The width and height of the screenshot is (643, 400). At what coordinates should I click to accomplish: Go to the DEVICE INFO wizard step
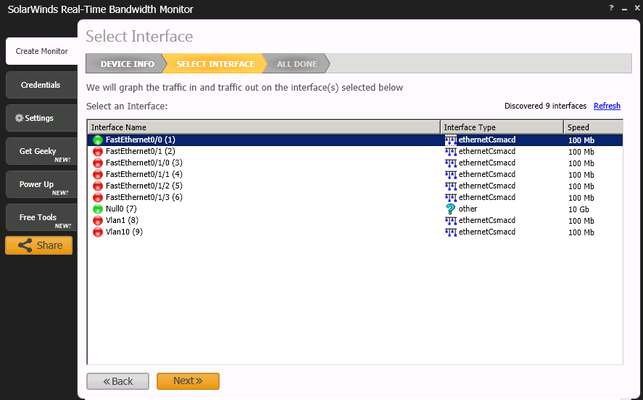tap(127, 64)
